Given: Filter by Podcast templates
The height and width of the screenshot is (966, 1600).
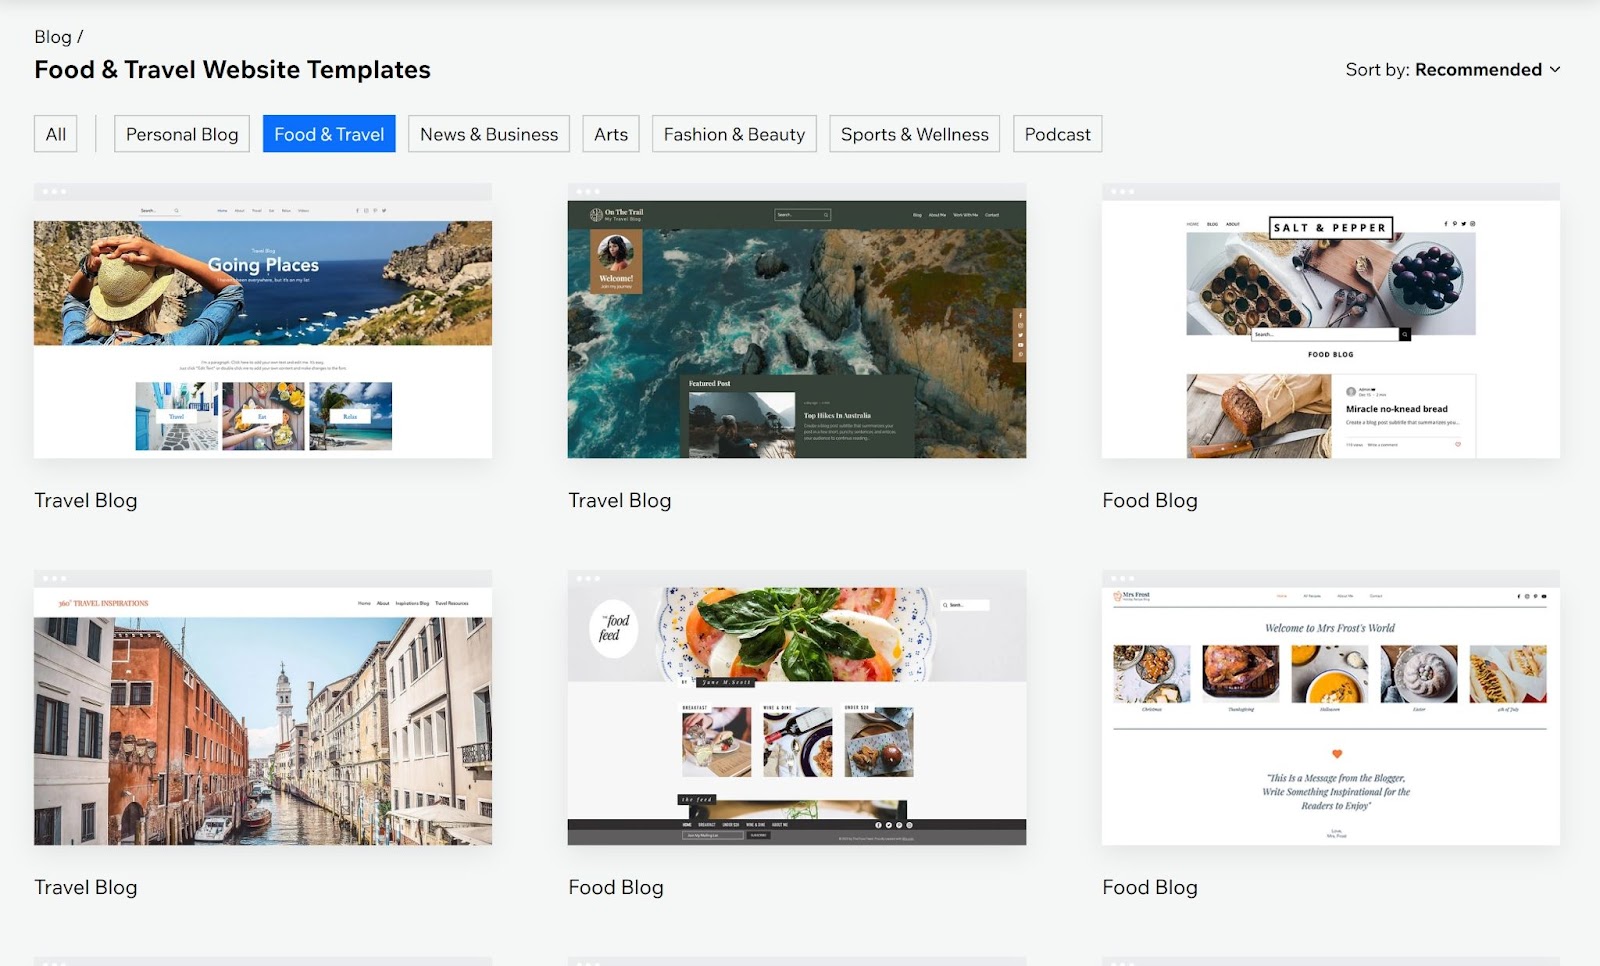Looking at the screenshot, I should (1057, 133).
